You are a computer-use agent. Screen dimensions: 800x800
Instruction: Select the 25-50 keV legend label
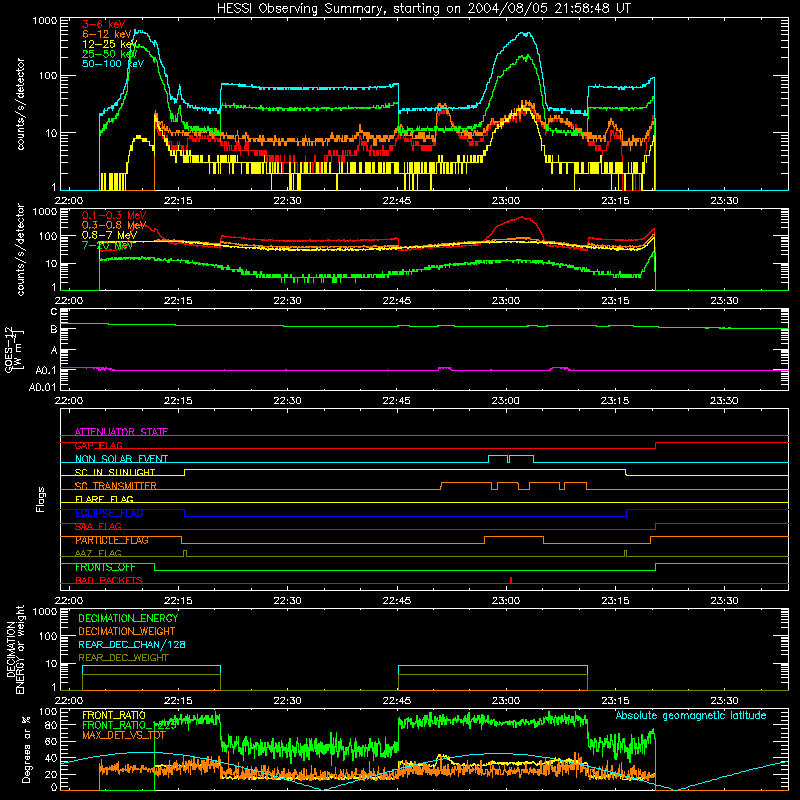110,54
